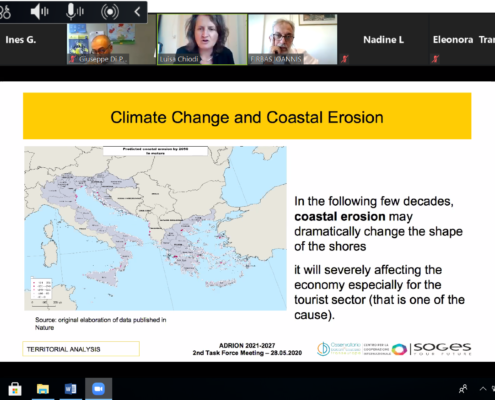Viewport: 495px width, 400px height.
Task: Select Luisa Chiodi video tile
Action: coord(202,39)
